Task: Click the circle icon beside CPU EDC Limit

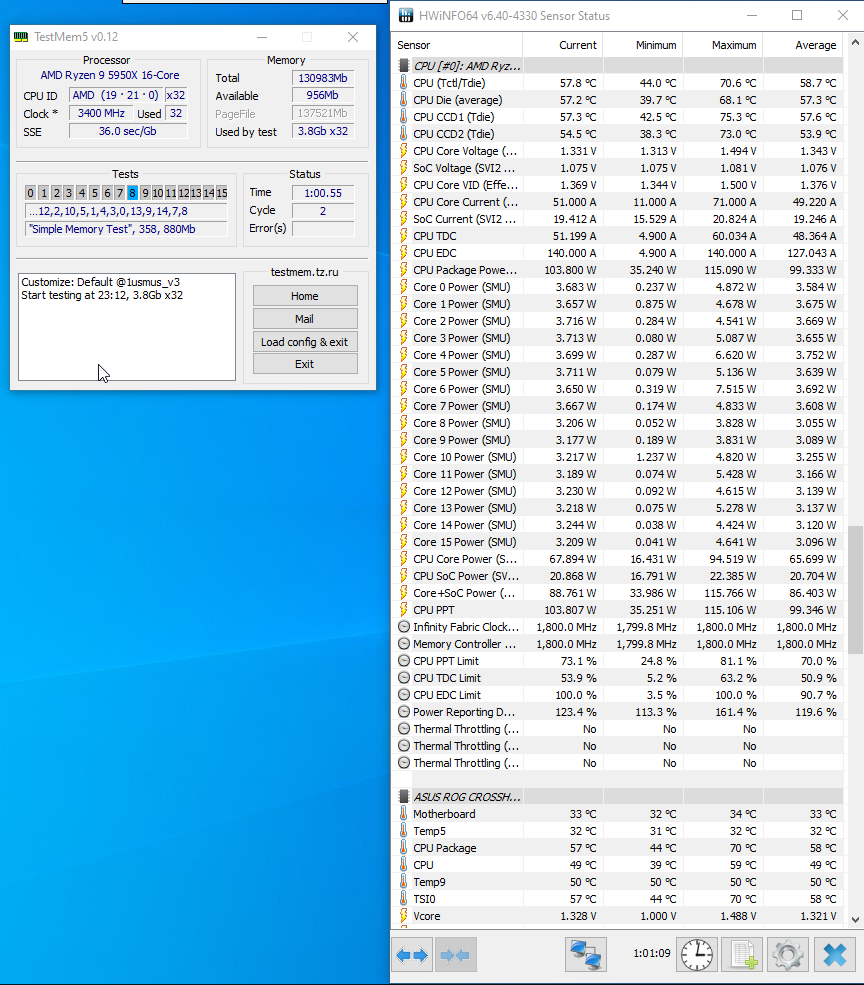Action: [x=403, y=695]
